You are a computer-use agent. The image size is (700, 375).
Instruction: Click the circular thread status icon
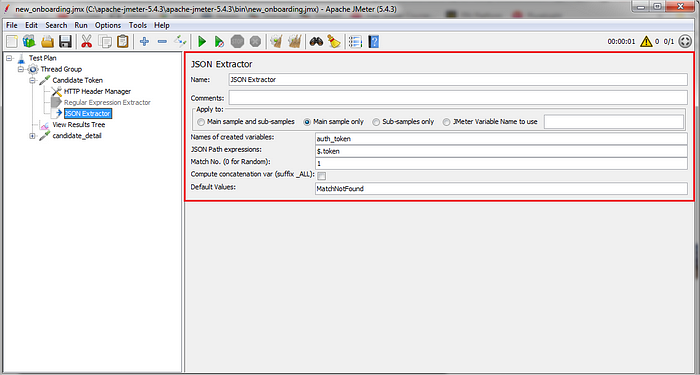coord(685,42)
